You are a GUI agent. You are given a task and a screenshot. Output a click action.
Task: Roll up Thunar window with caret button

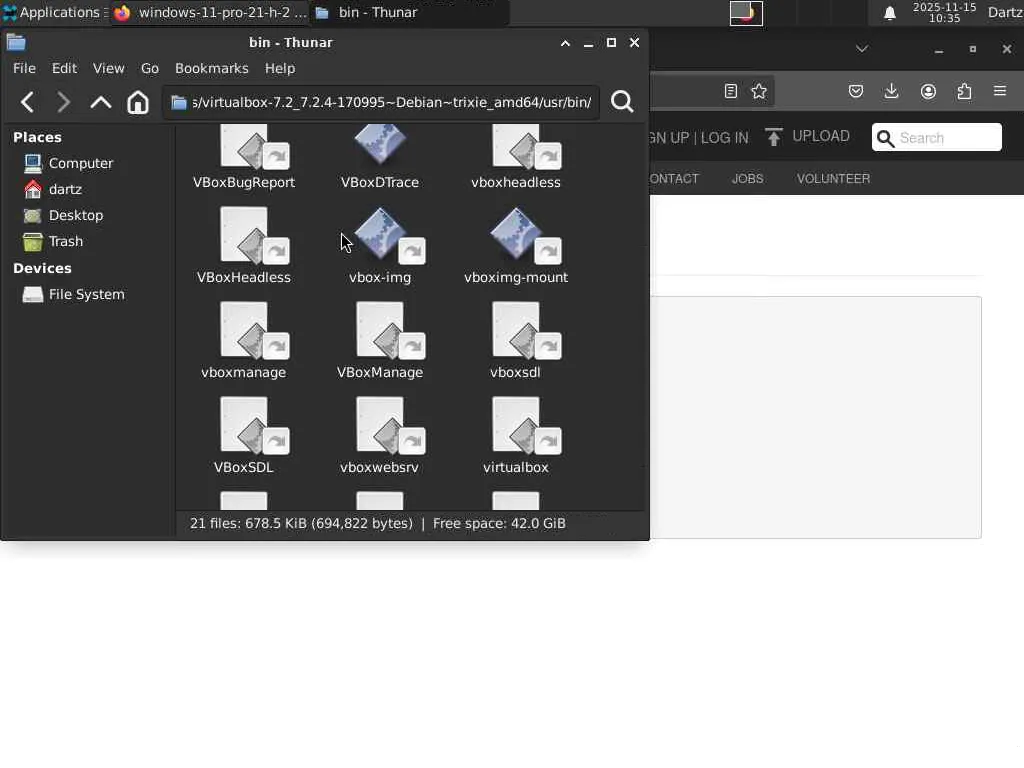point(565,43)
